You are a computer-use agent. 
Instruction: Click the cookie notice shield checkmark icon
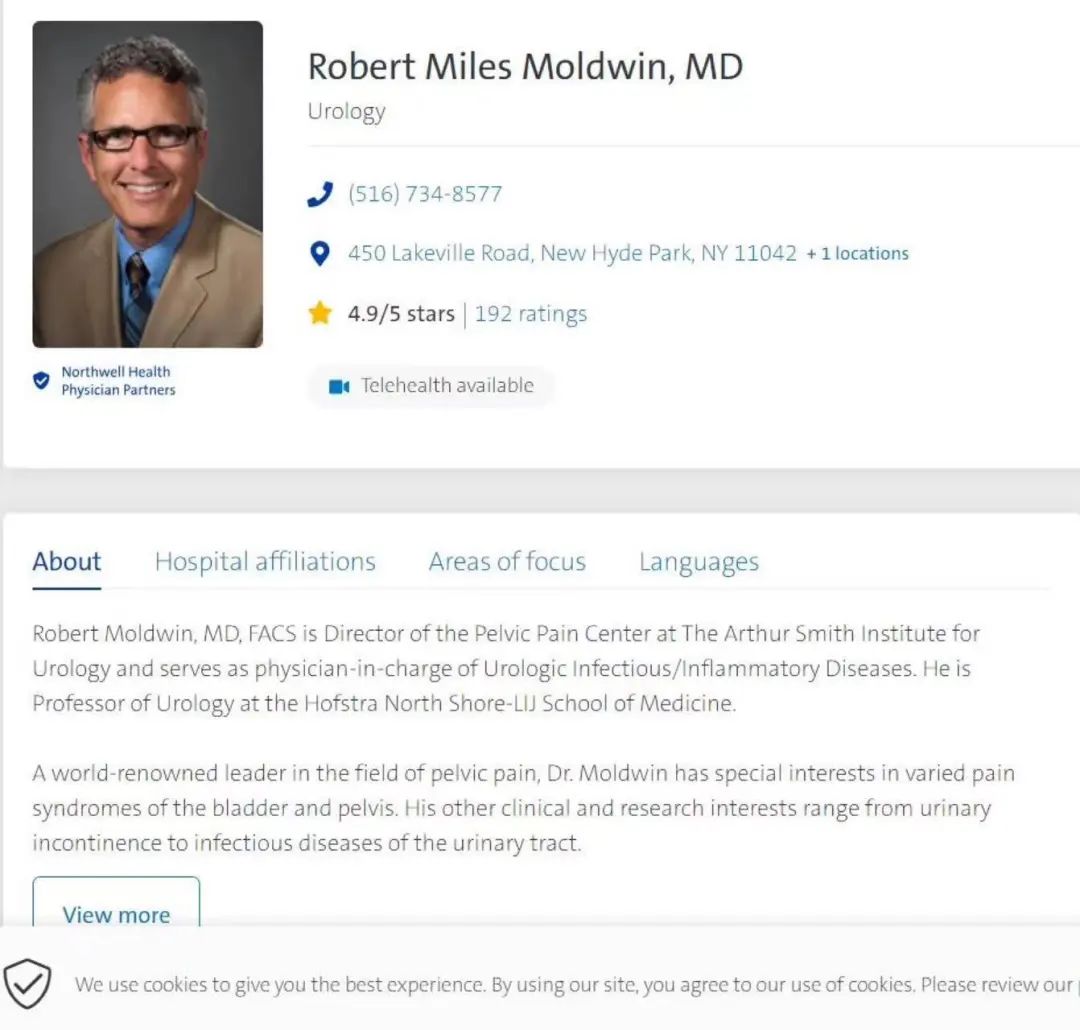[27, 983]
